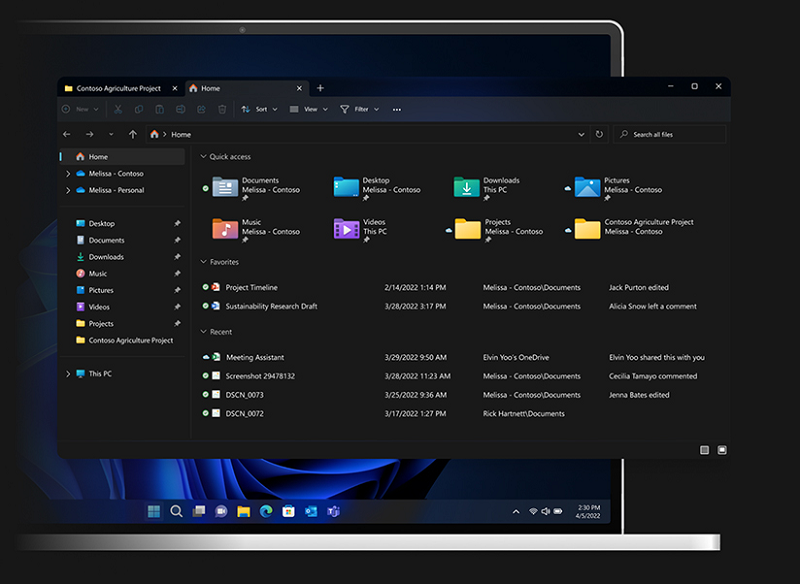Click the Share icon on the toolbar
This screenshot has width=800, height=584.
pos(200,110)
